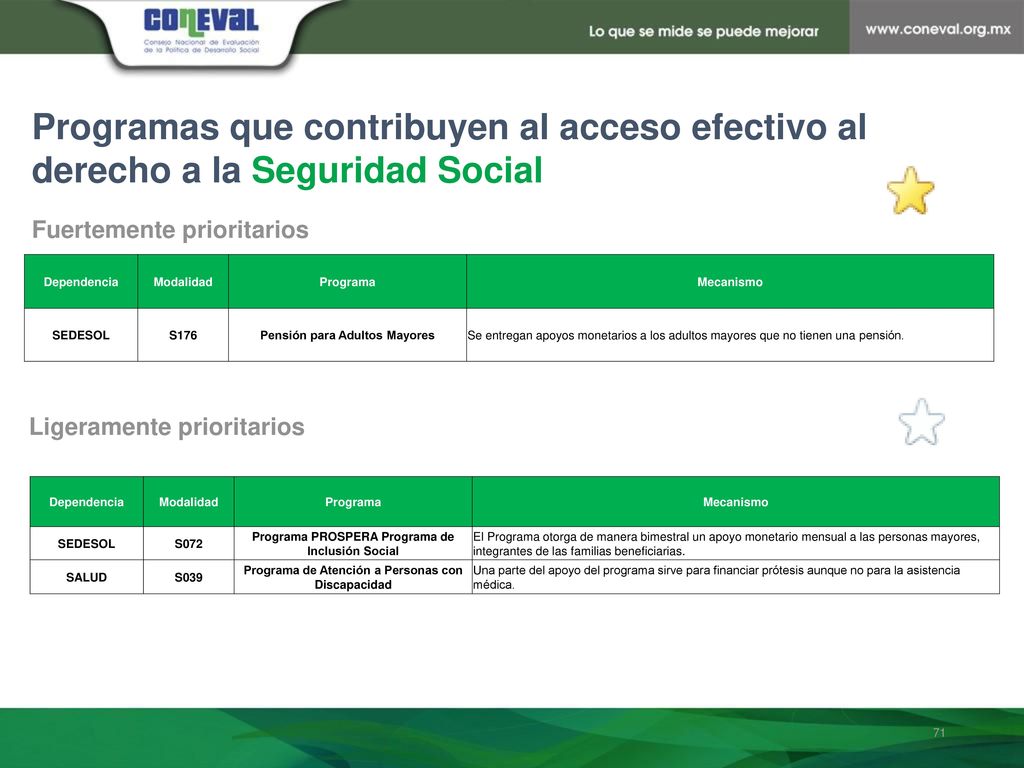
Task: Click 'Programa' header in Ligeramente prioritarios table
Action: click(353, 502)
